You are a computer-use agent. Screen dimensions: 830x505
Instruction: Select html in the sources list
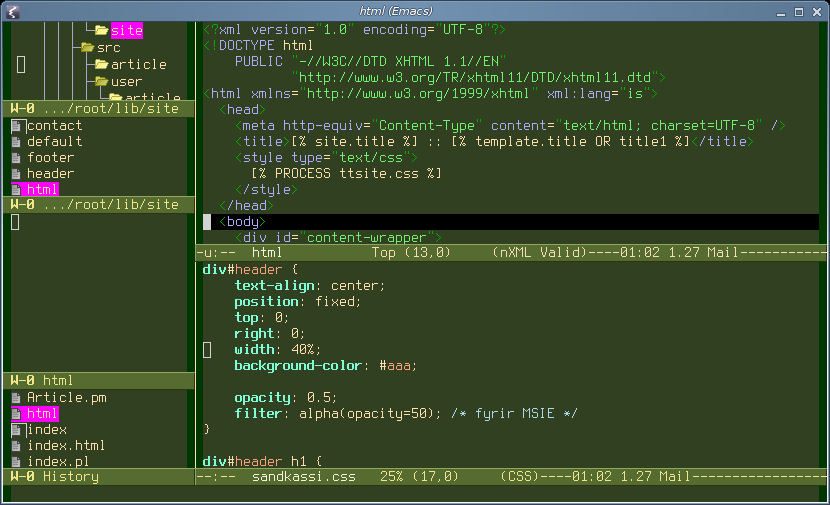(42, 190)
